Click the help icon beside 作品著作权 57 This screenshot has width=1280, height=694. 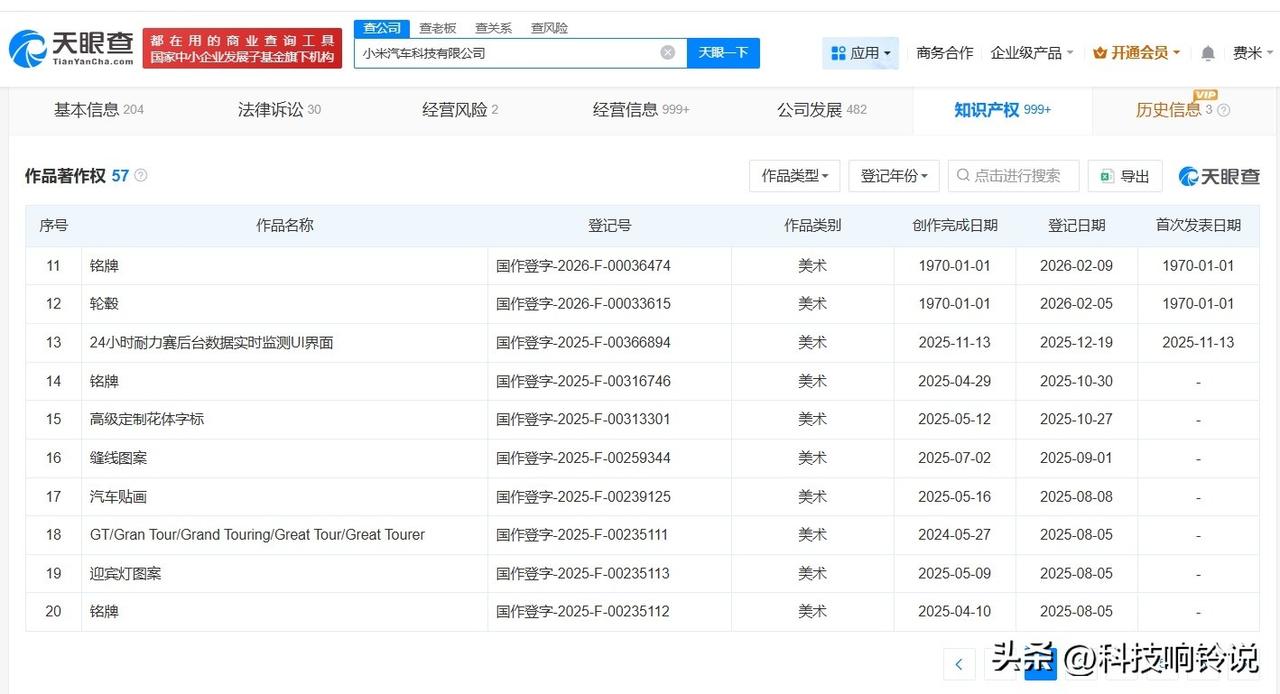pyautogui.click(x=141, y=176)
